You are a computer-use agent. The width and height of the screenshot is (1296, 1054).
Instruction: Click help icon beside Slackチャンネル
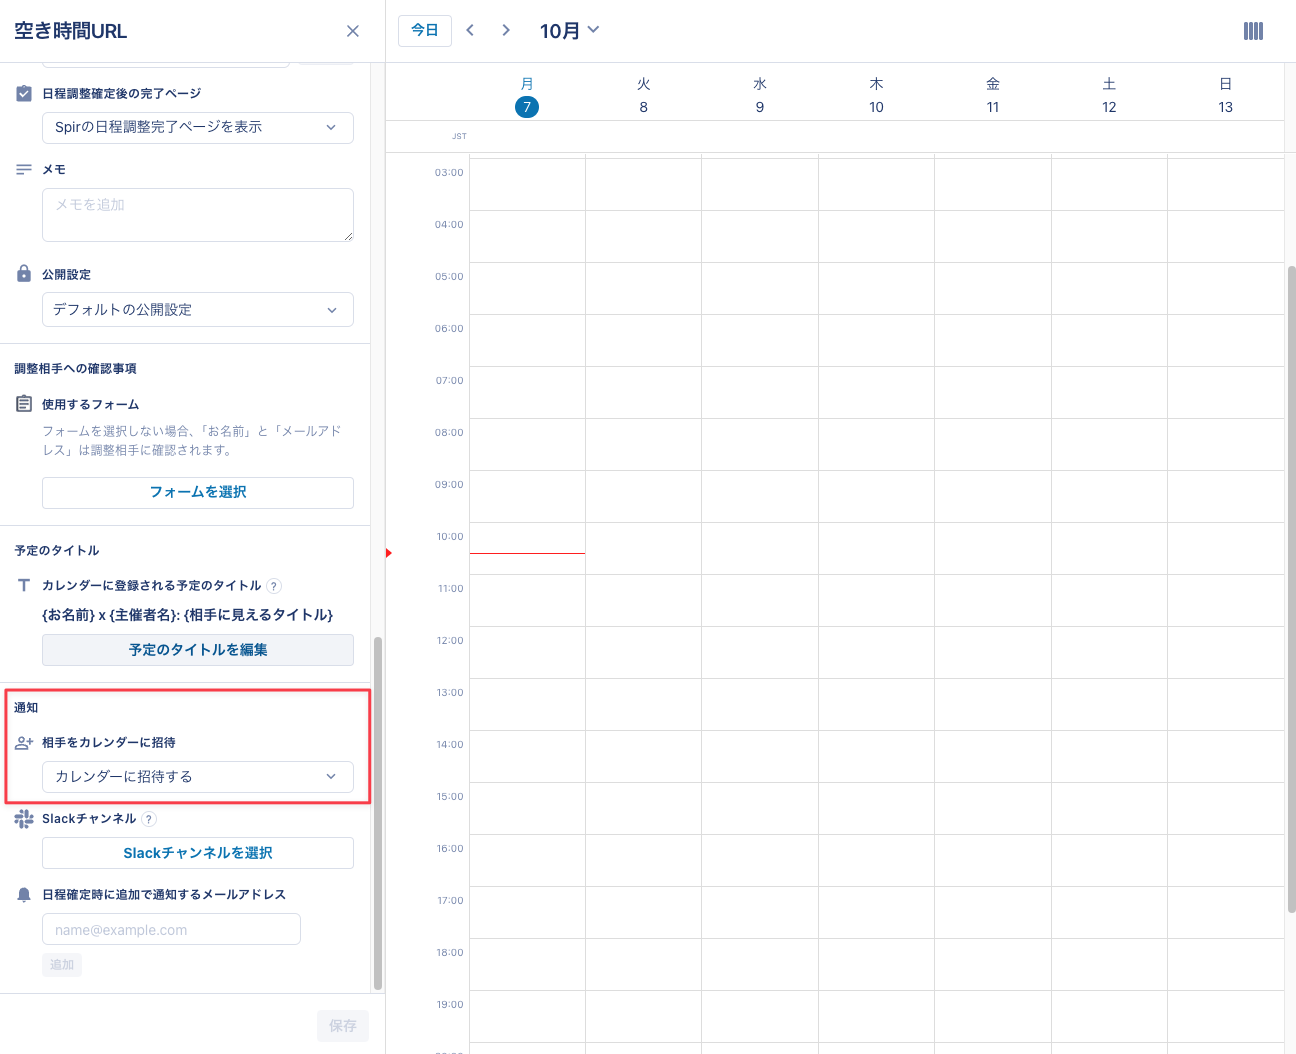[x=149, y=819]
